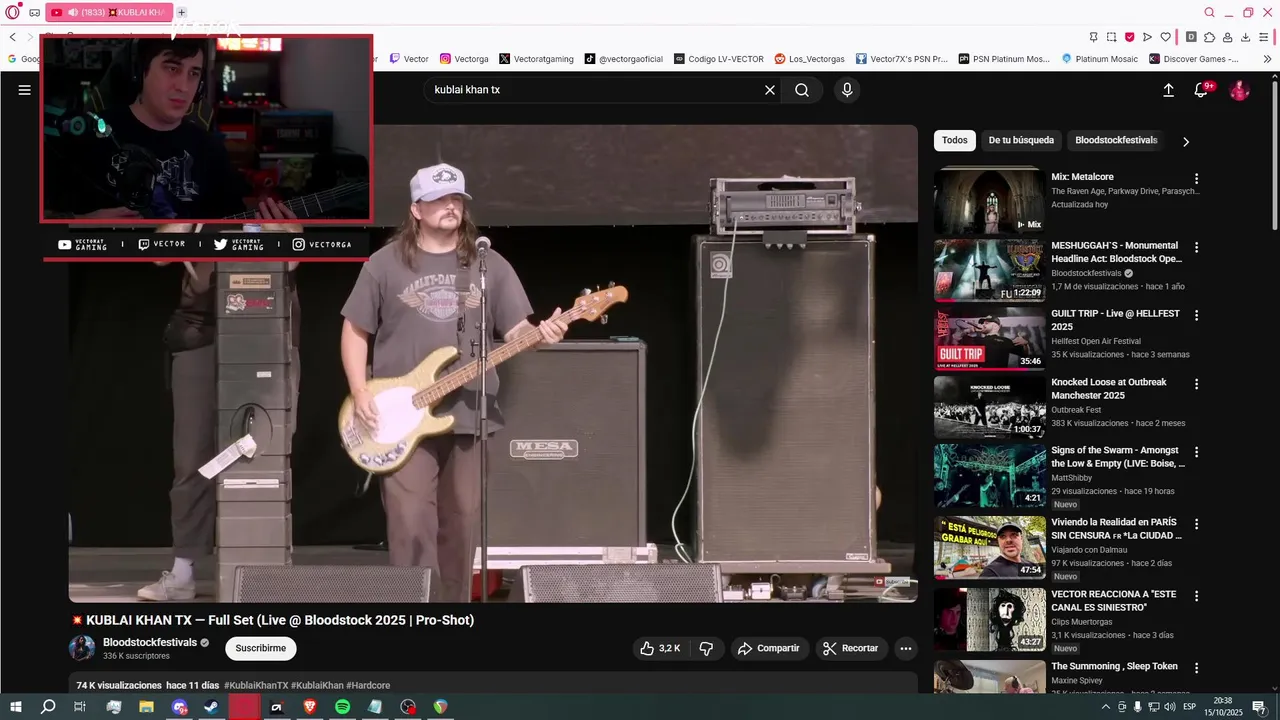The height and width of the screenshot is (720, 1280).
Task: Open YouTube hamburger guide menu
Action: [25, 90]
